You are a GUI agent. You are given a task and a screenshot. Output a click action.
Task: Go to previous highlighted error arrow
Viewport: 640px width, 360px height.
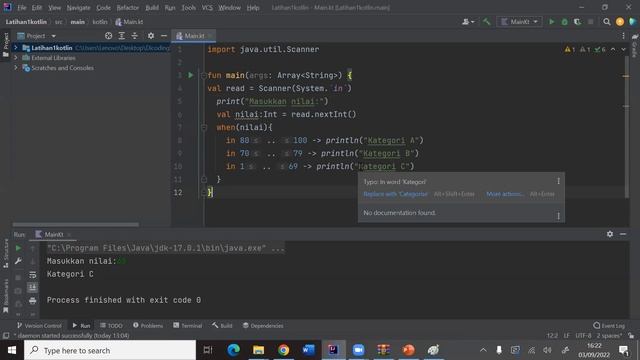[x=613, y=49]
